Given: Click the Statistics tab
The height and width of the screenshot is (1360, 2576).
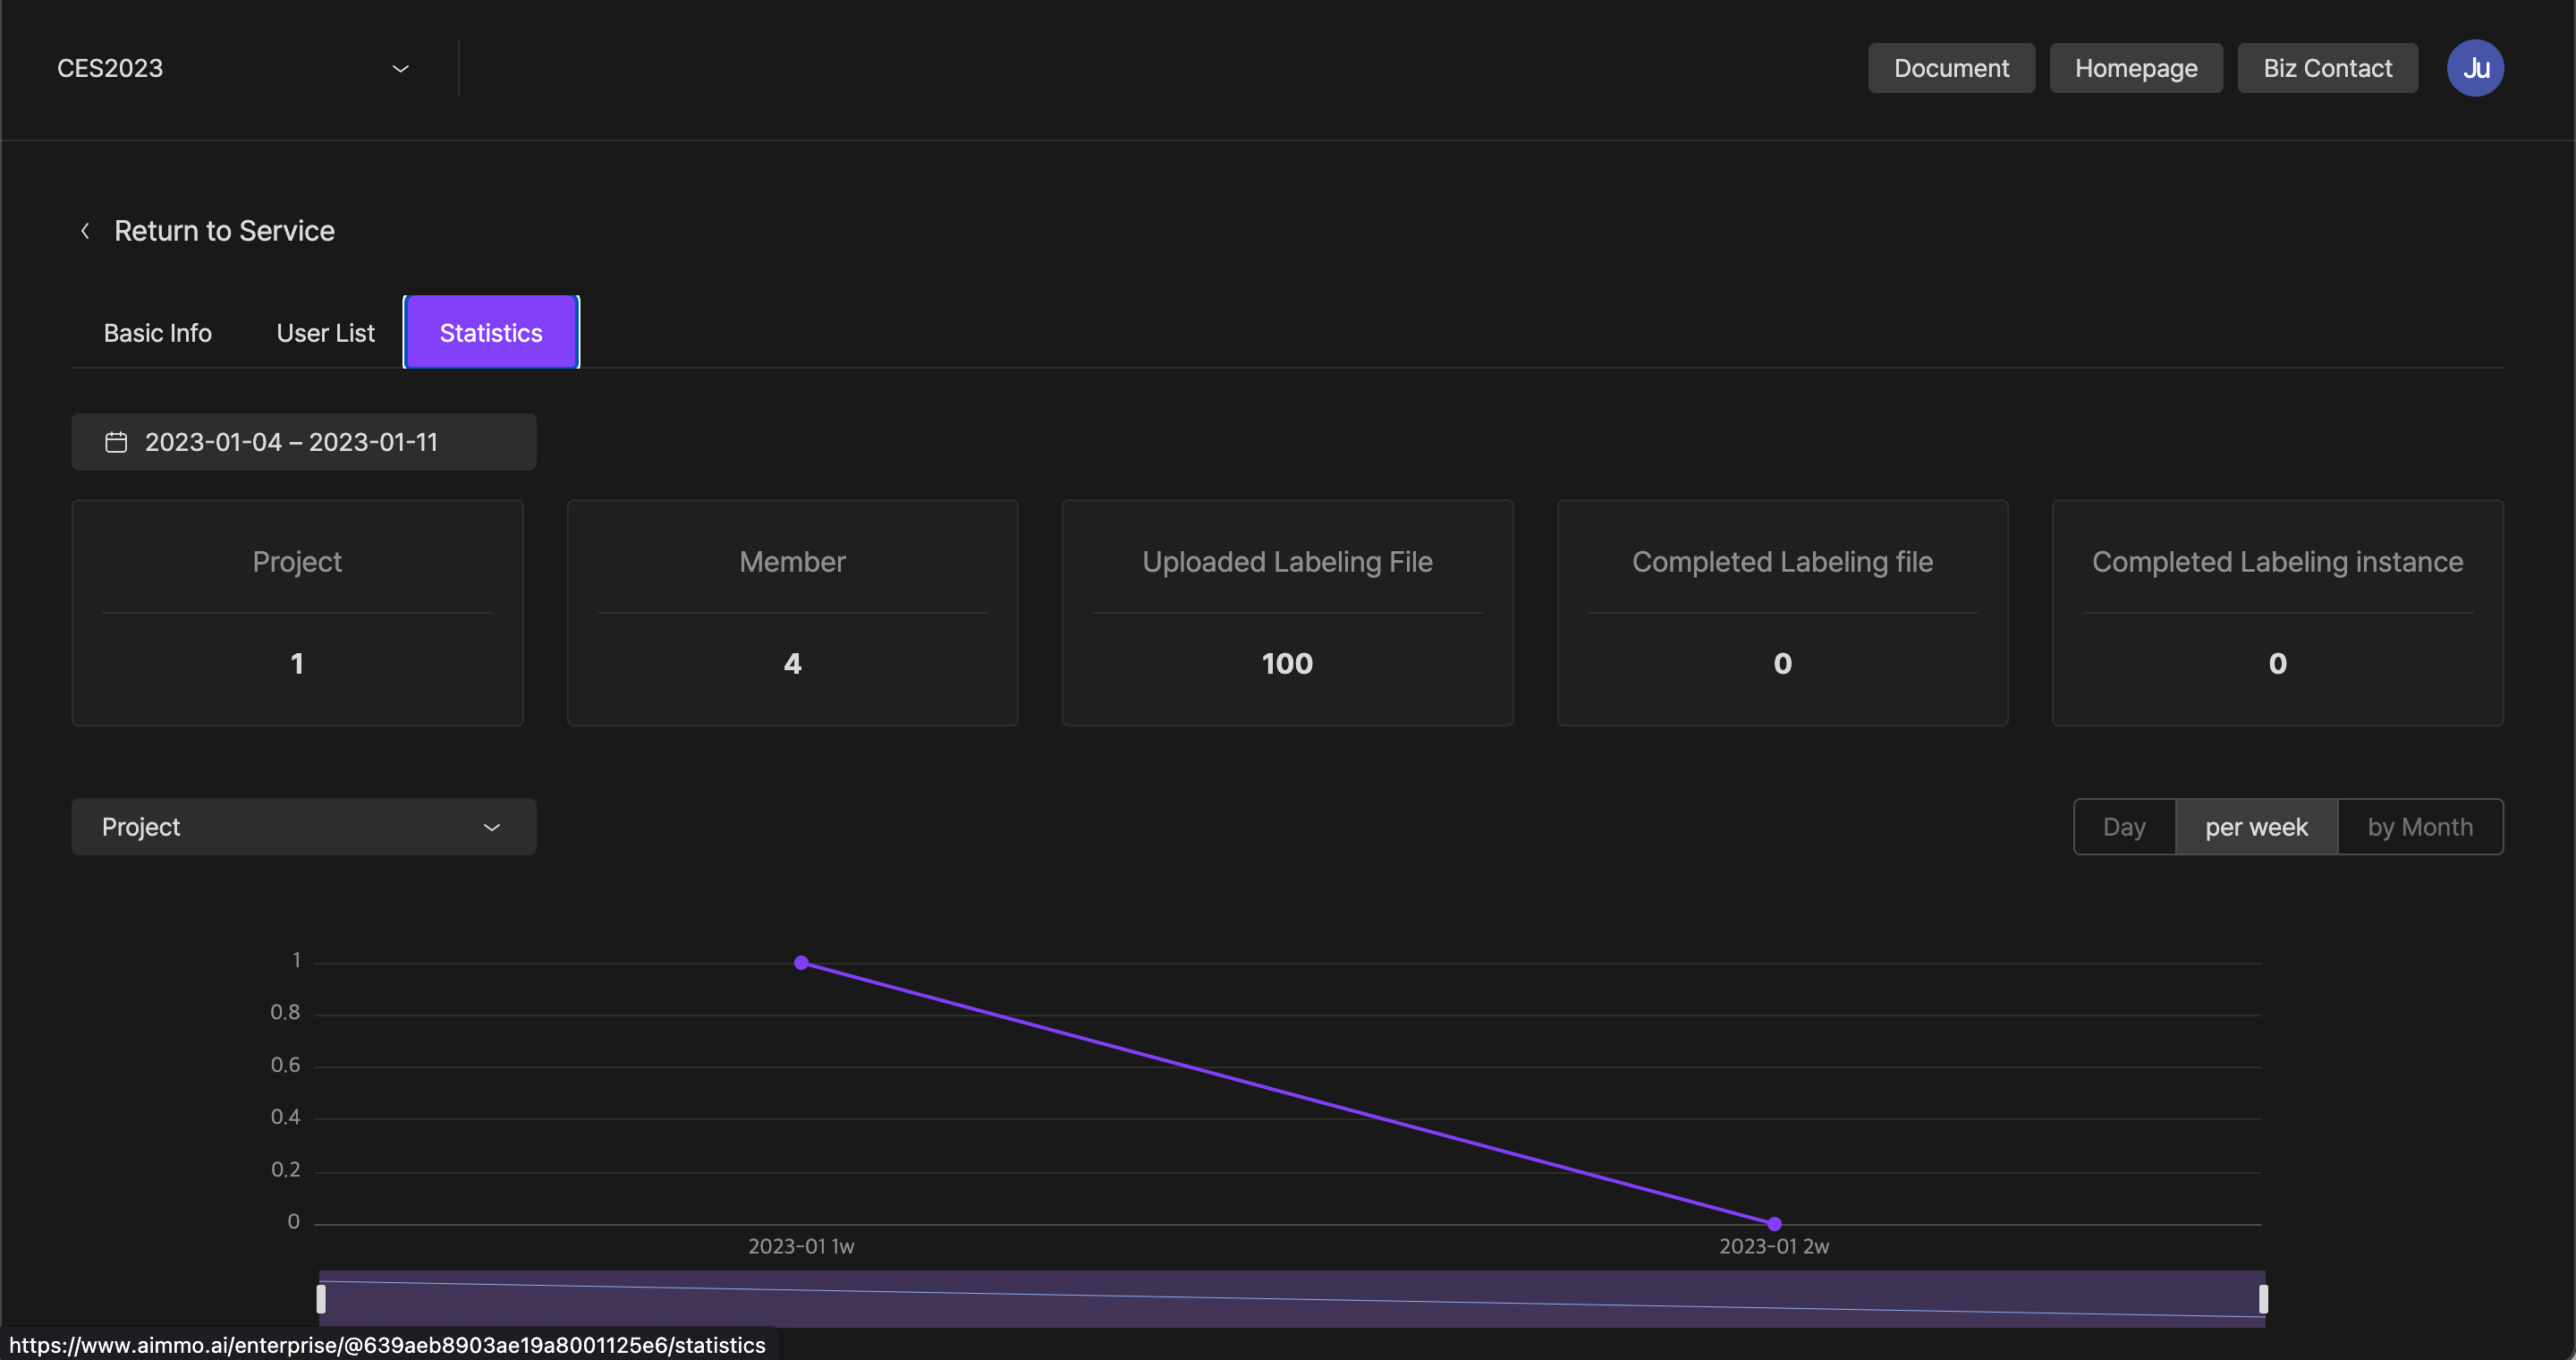Looking at the screenshot, I should point(491,331).
